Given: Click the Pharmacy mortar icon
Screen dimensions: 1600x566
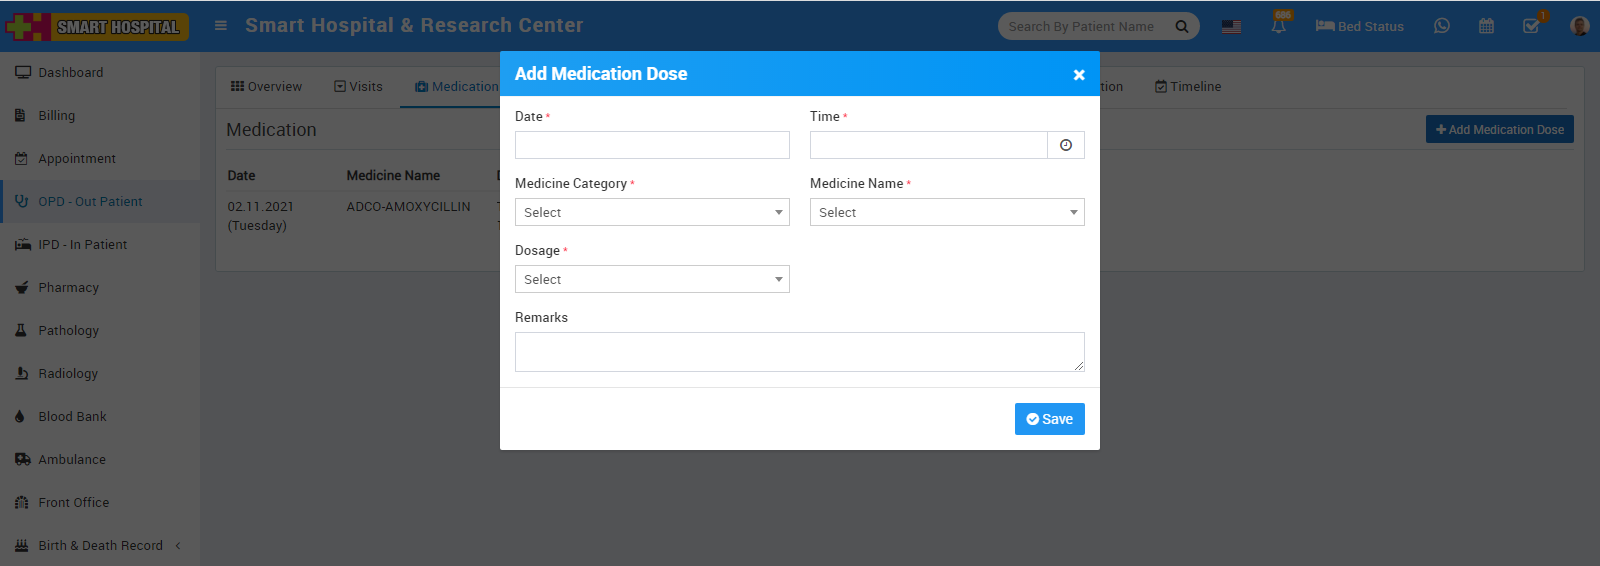Looking at the screenshot, I should 21,288.
